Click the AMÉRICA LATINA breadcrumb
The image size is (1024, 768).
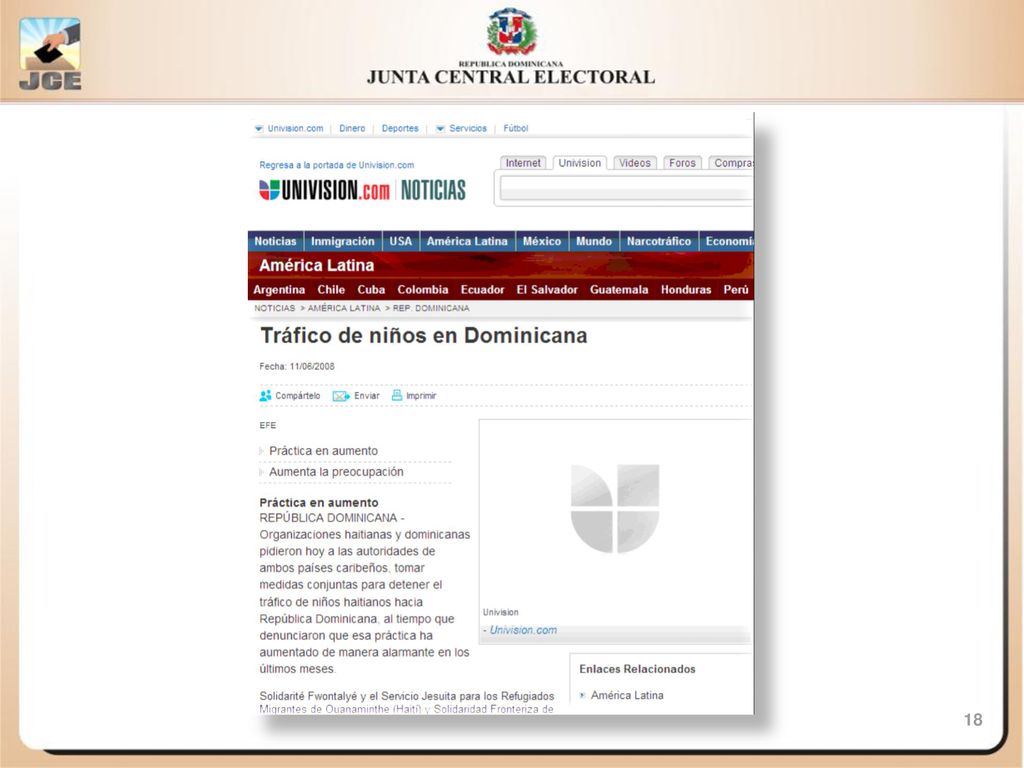(x=344, y=308)
